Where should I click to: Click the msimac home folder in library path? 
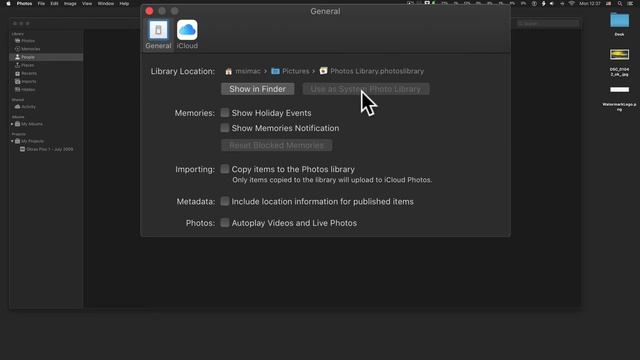coord(242,71)
